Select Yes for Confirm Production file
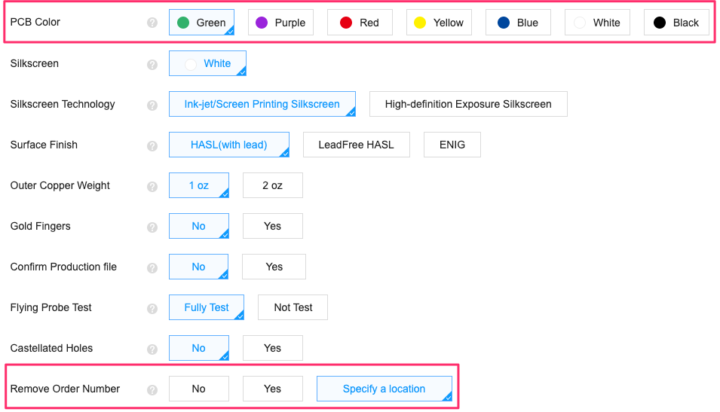 (x=274, y=267)
